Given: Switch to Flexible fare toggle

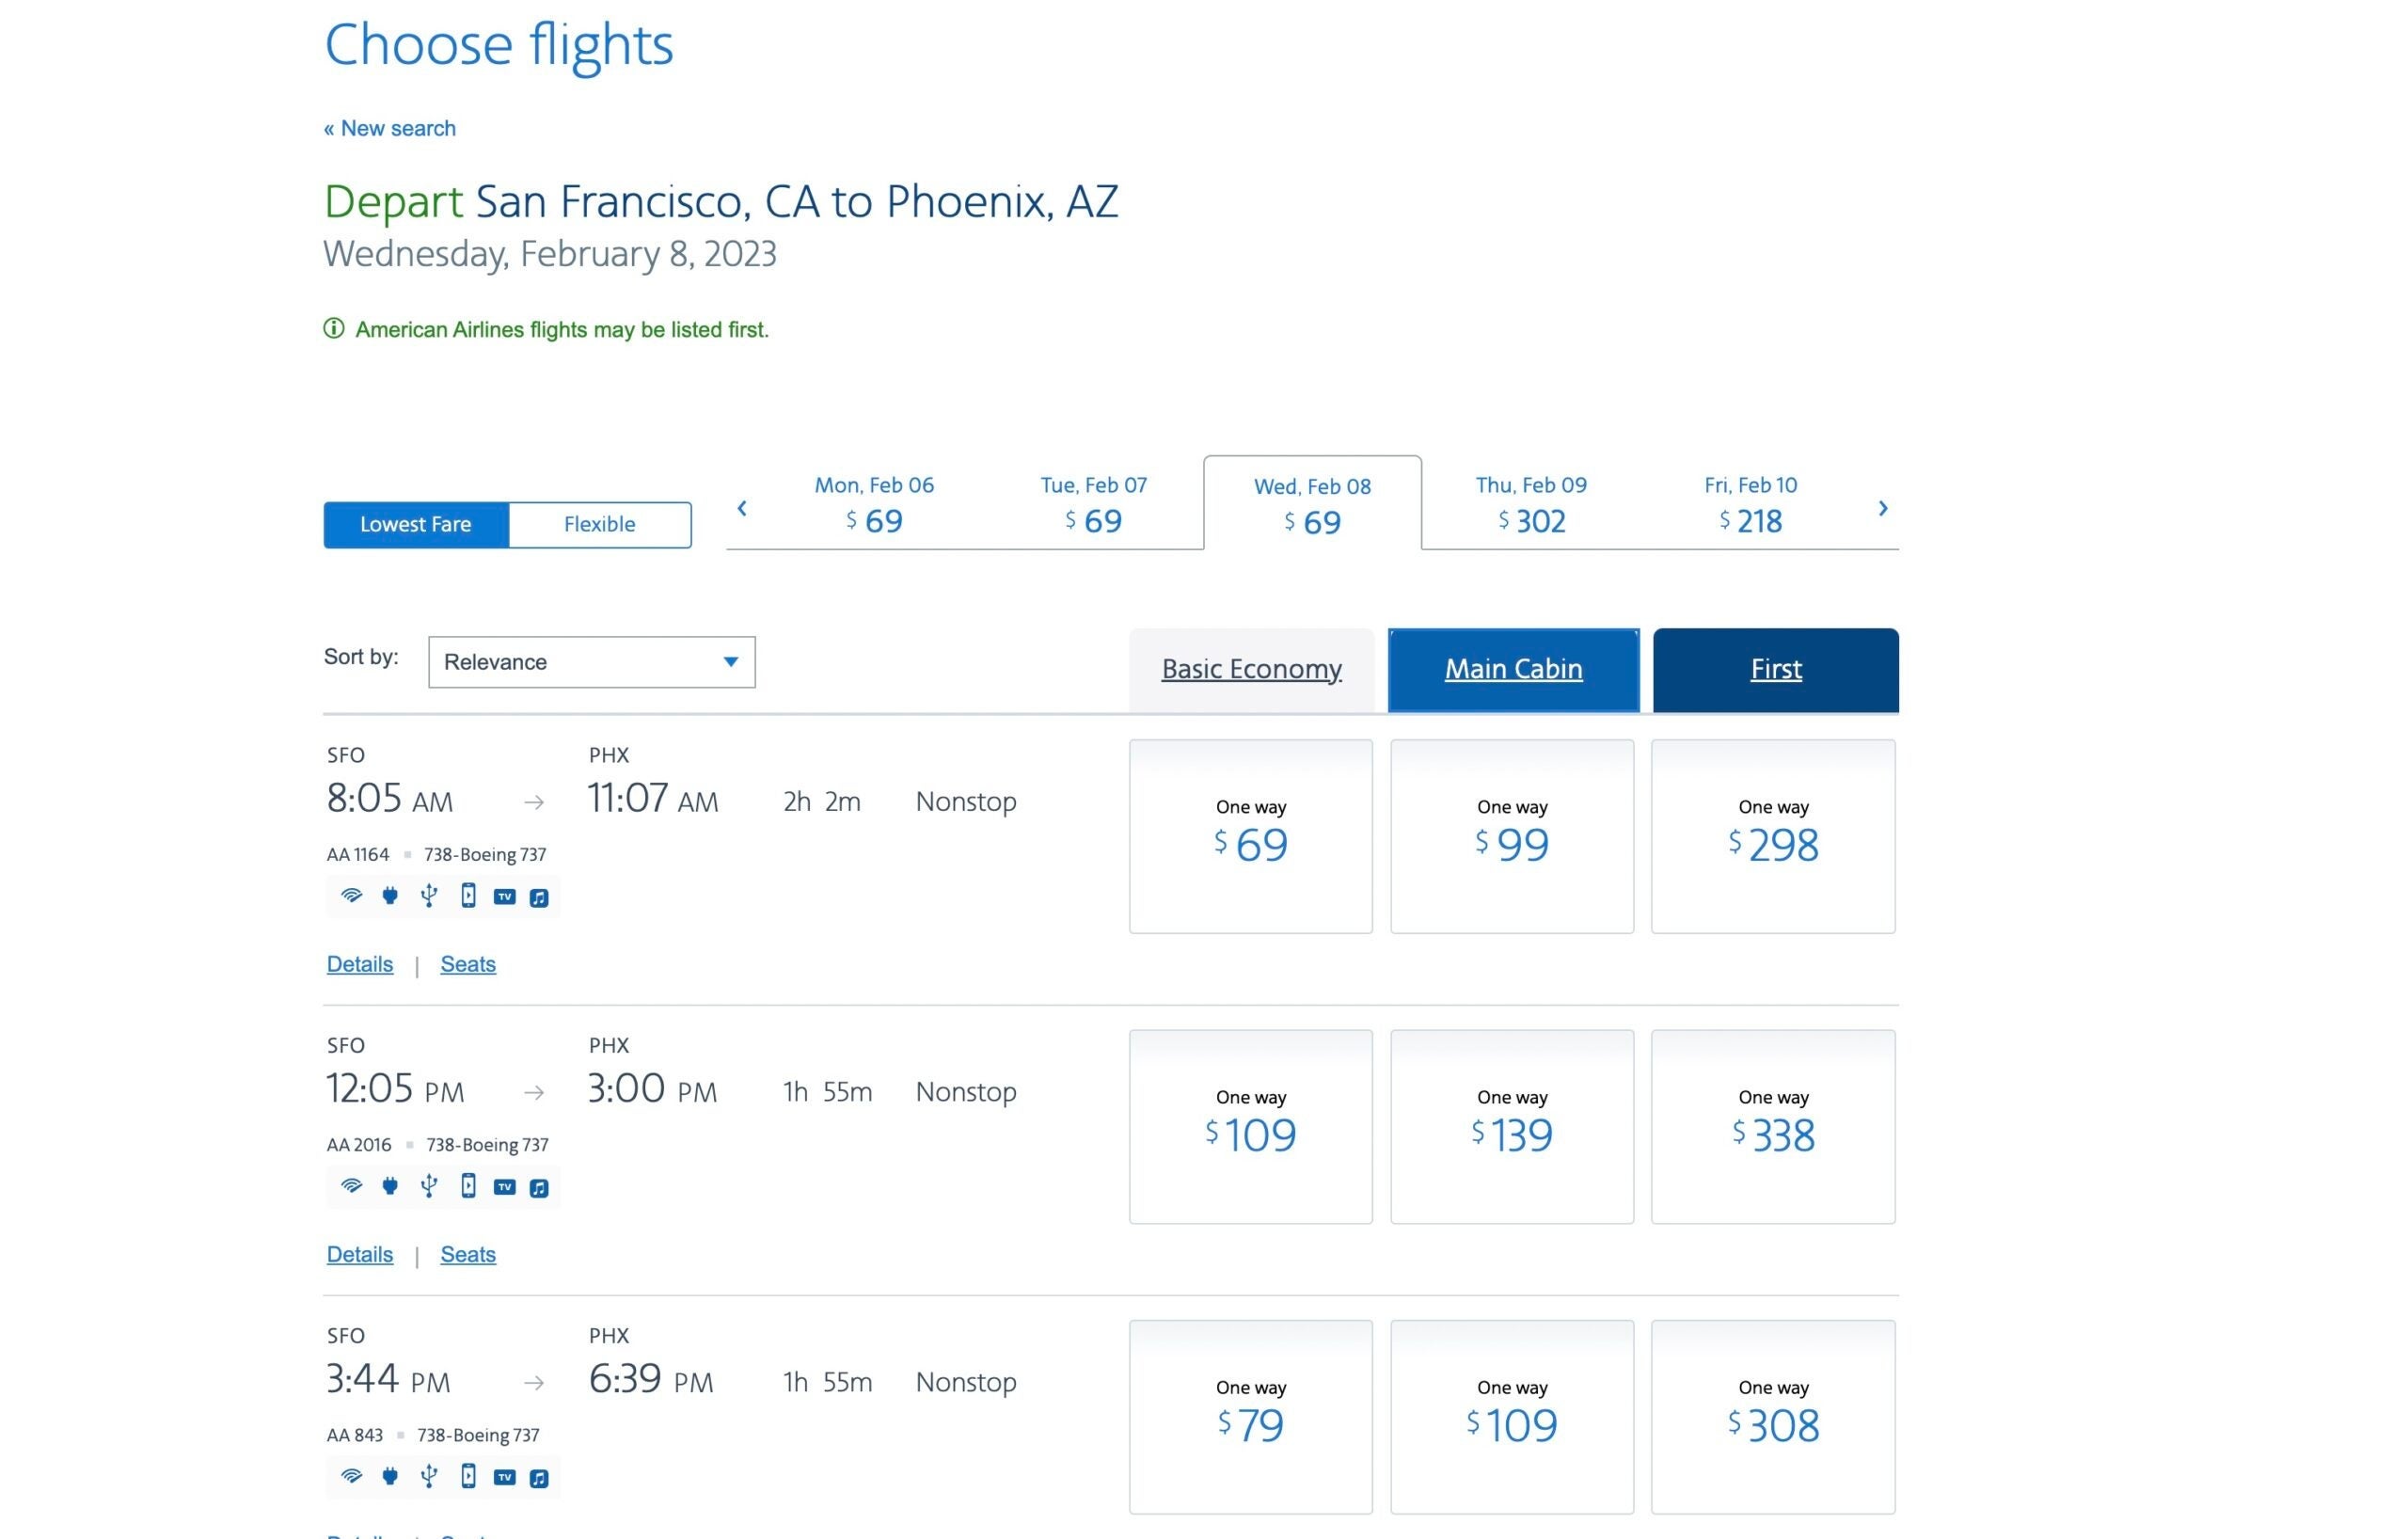Looking at the screenshot, I should click(599, 524).
